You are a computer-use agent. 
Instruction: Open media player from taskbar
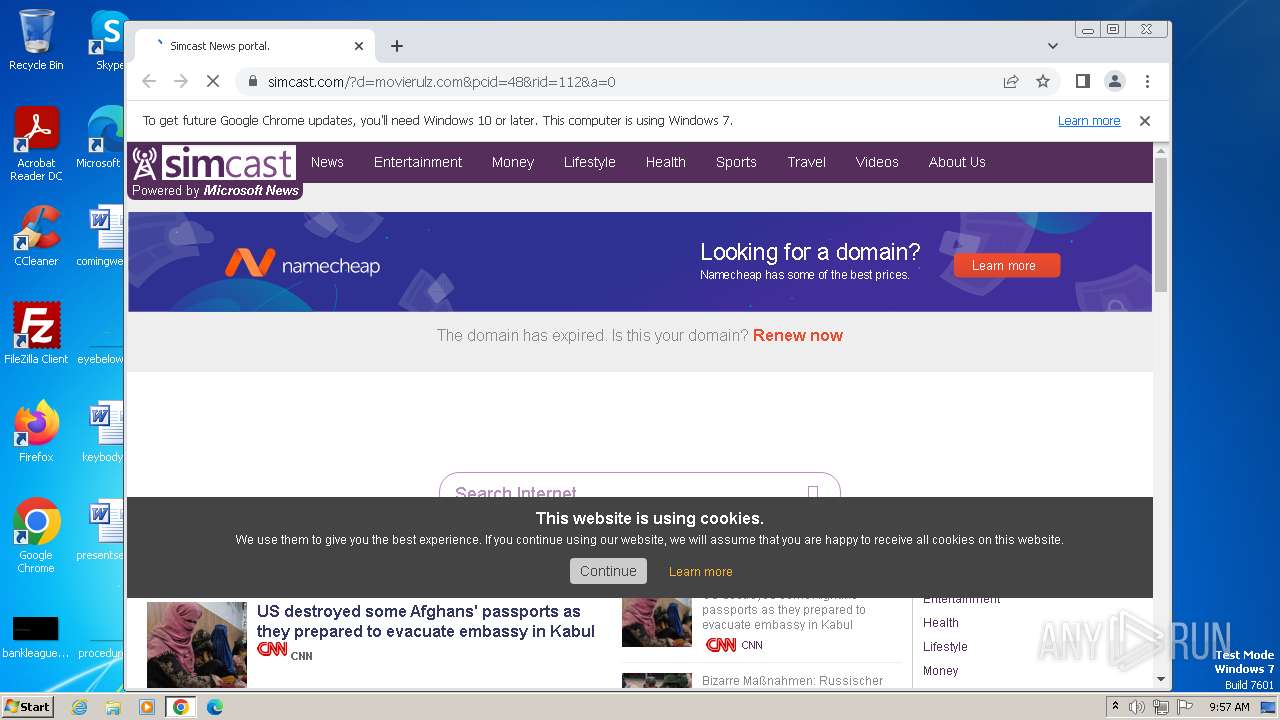(x=147, y=707)
